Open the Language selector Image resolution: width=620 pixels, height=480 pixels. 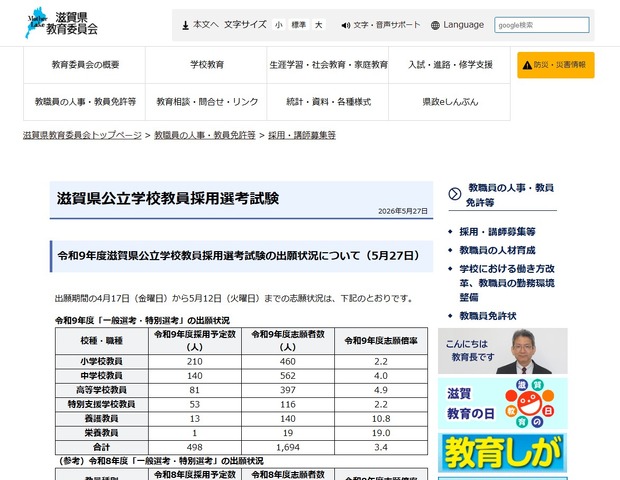pyautogui.click(x=457, y=25)
